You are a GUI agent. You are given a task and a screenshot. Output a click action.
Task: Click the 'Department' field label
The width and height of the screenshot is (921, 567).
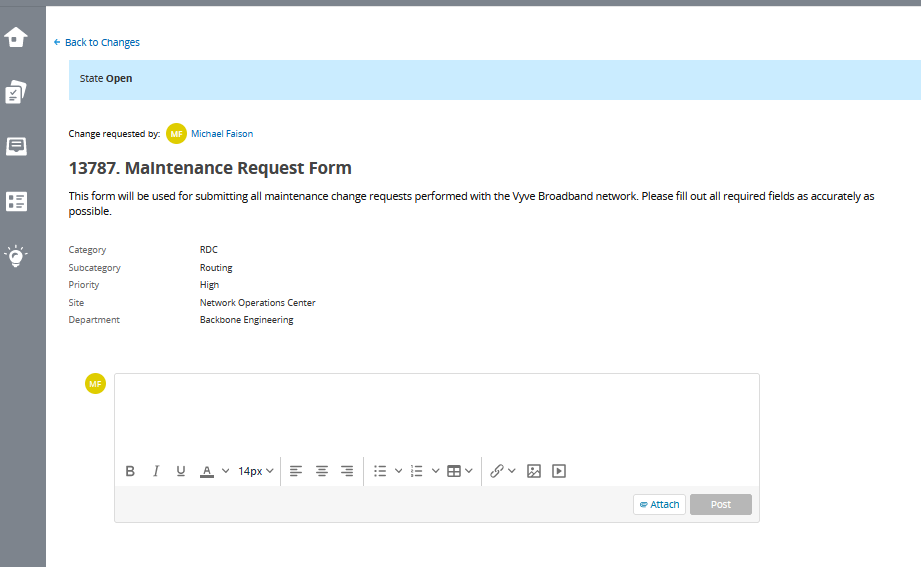click(x=94, y=320)
